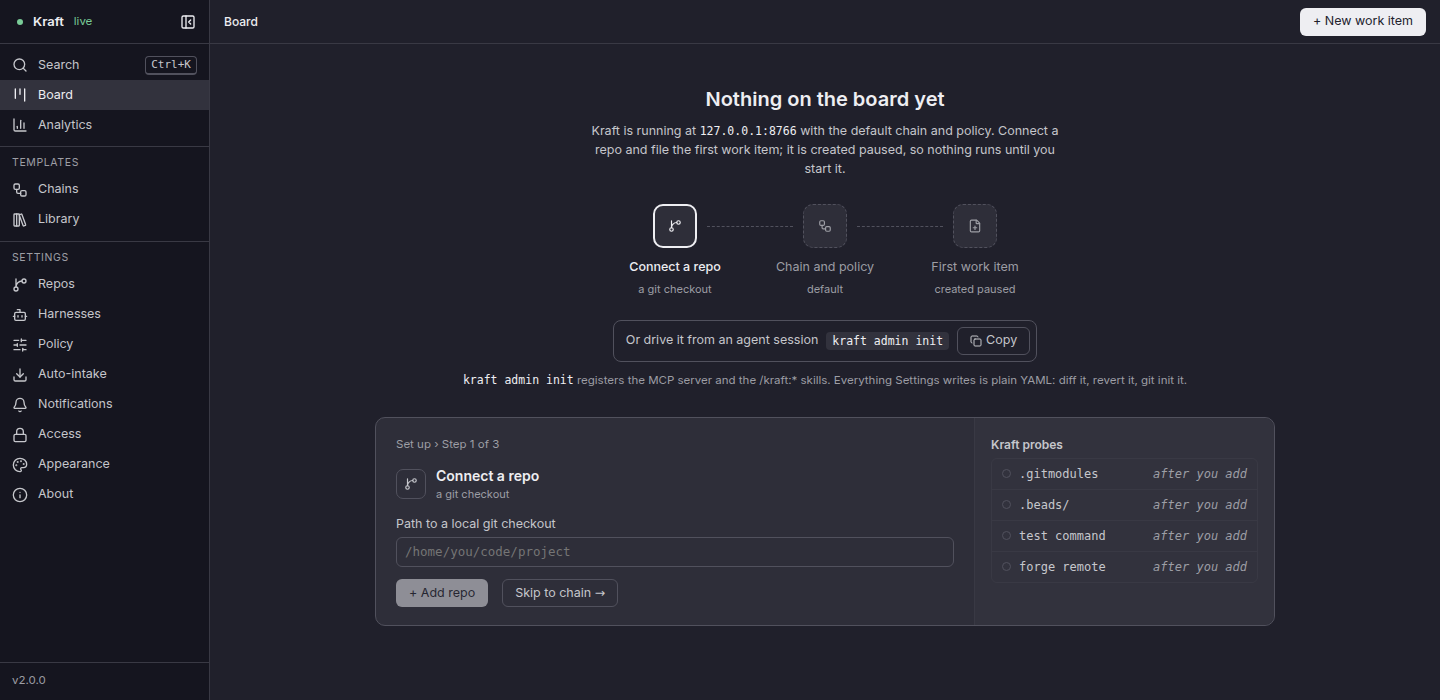
Task: Click the Board page title
Action: (x=241, y=22)
